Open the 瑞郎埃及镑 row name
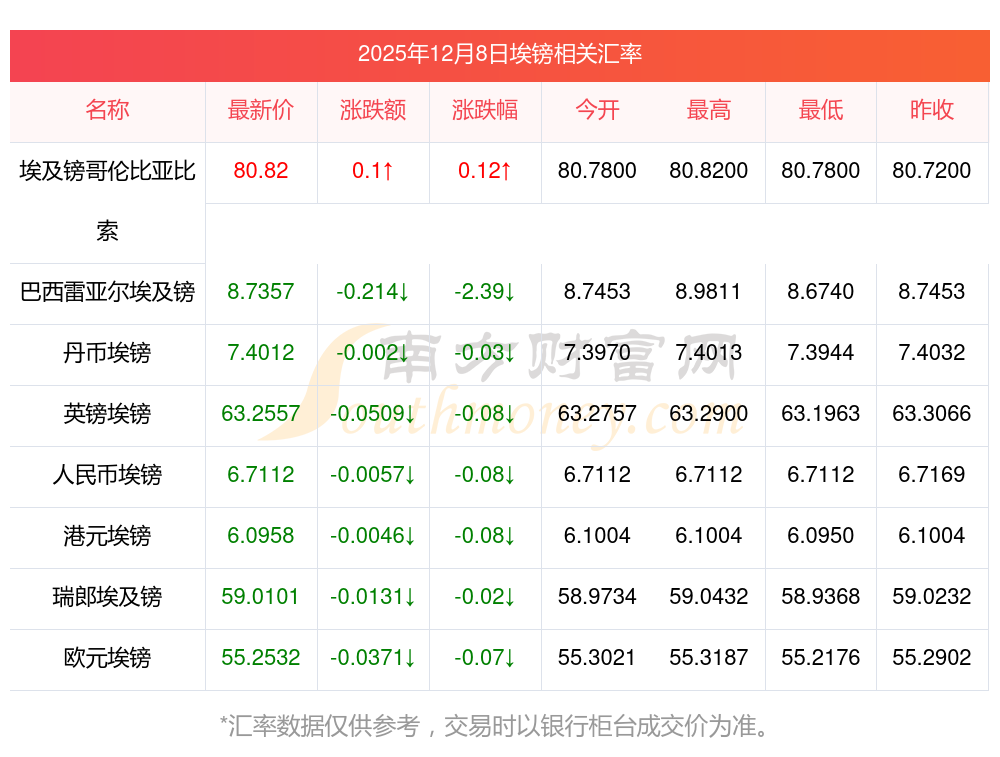 click(x=107, y=597)
